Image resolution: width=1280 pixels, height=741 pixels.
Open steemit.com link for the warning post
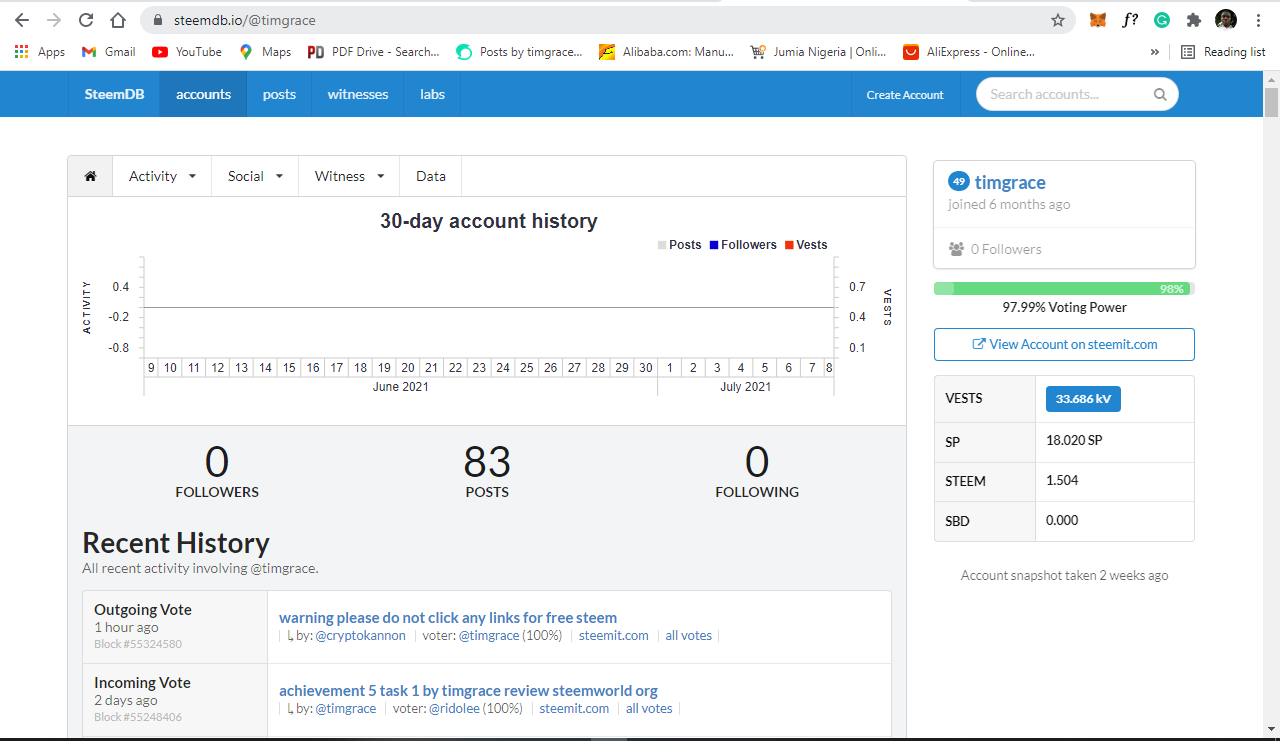(x=614, y=636)
